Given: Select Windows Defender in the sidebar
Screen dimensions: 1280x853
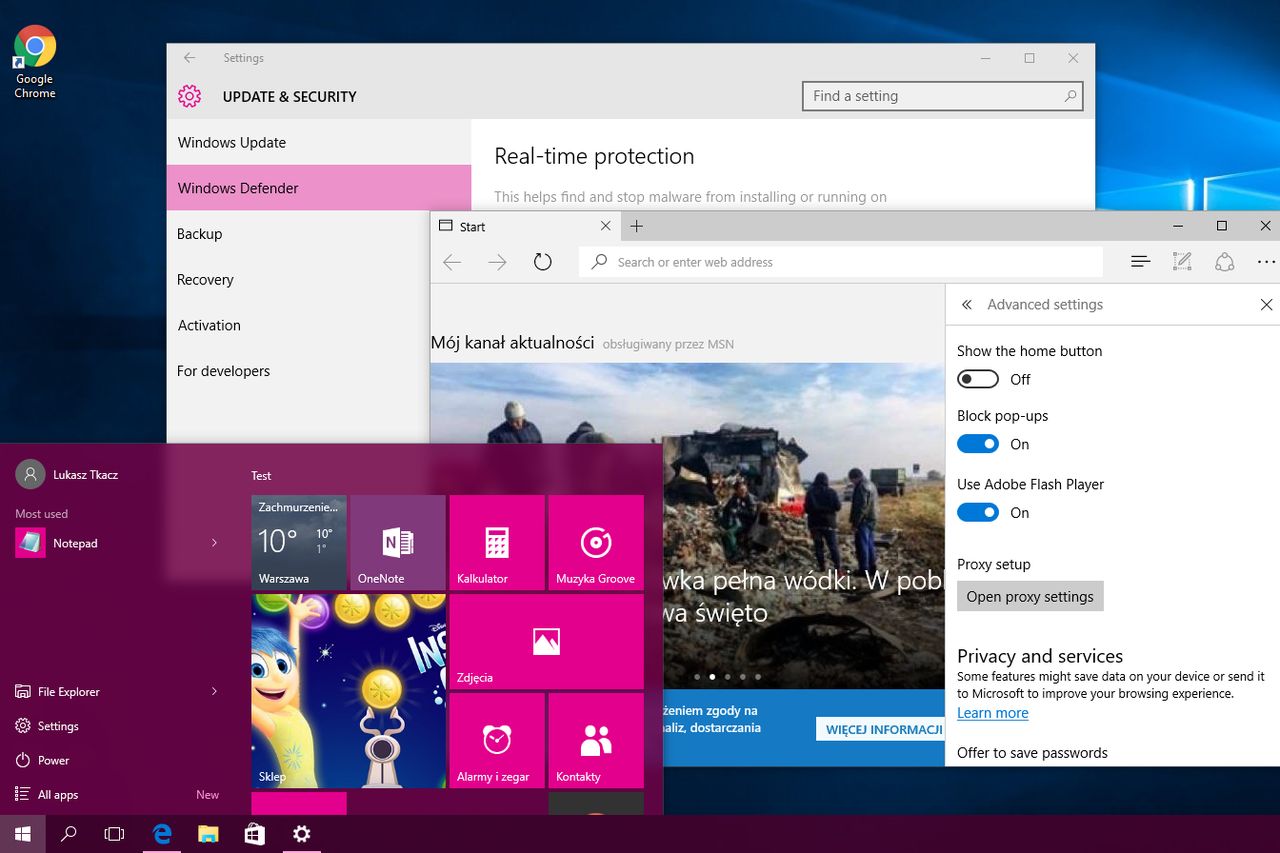Looking at the screenshot, I should pyautogui.click(x=319, y=188).
